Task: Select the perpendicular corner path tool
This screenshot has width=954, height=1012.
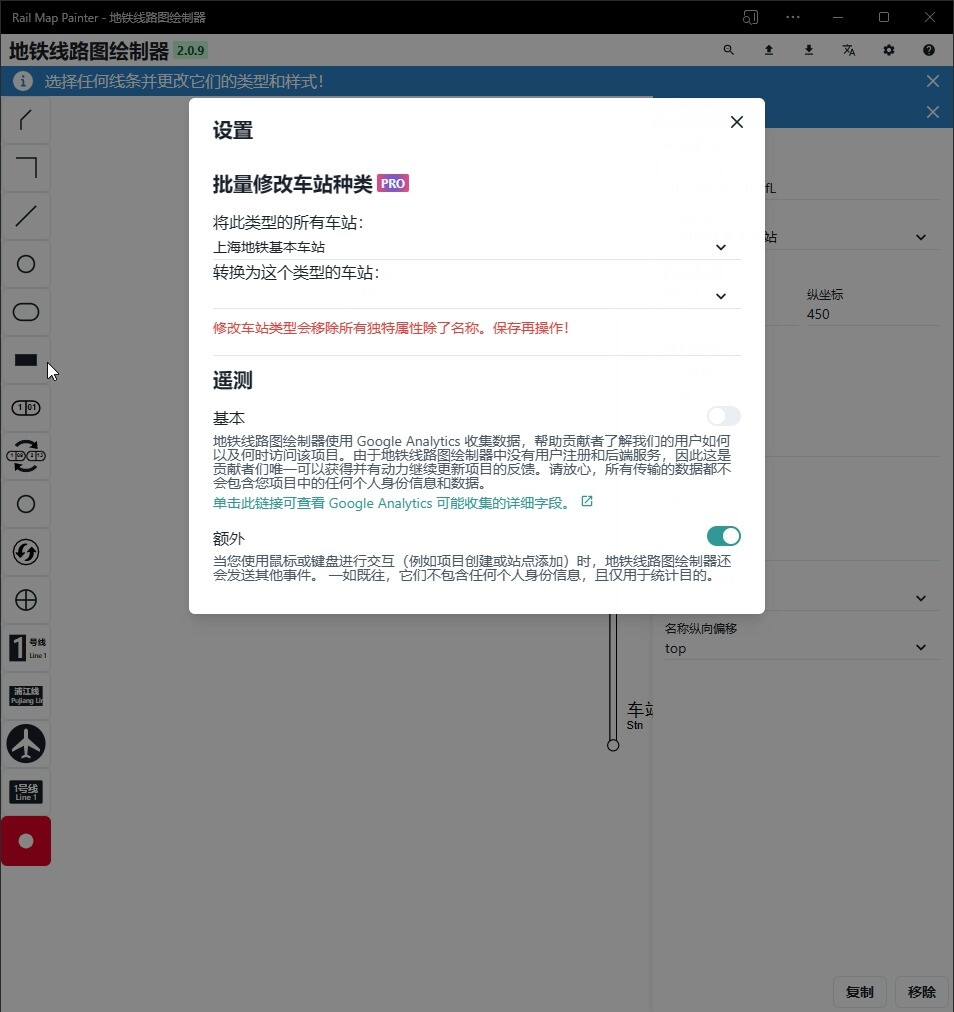Action: pyautogui.click(x=26, y=168)
